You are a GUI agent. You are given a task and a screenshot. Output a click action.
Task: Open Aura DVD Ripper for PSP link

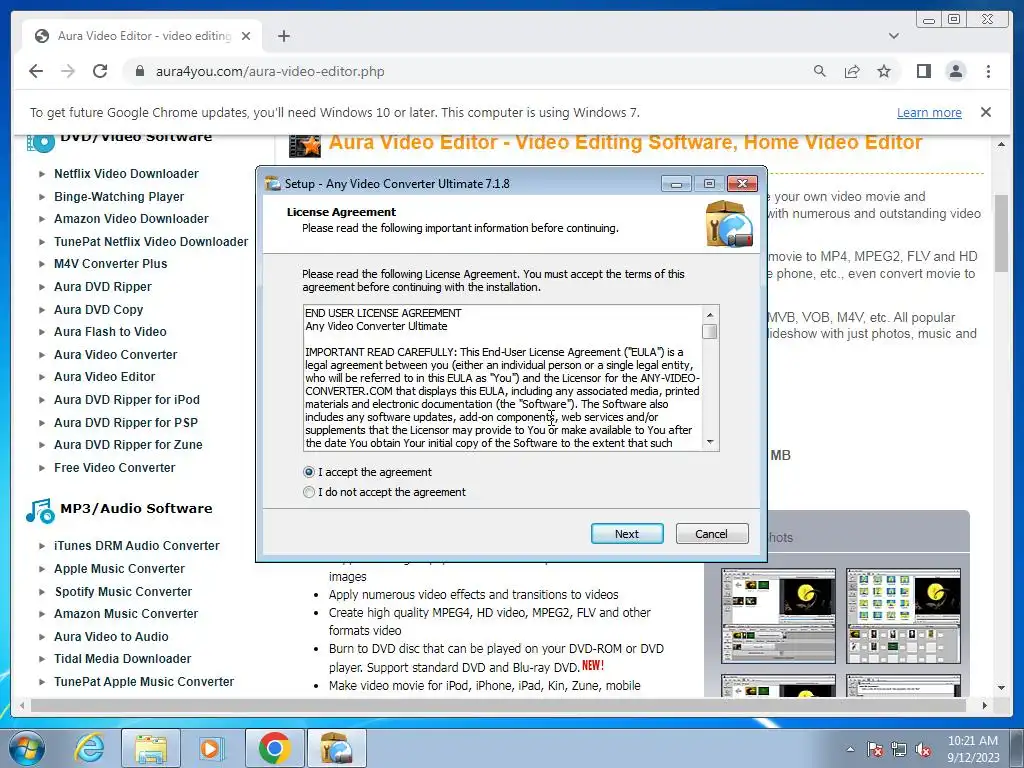125,423
